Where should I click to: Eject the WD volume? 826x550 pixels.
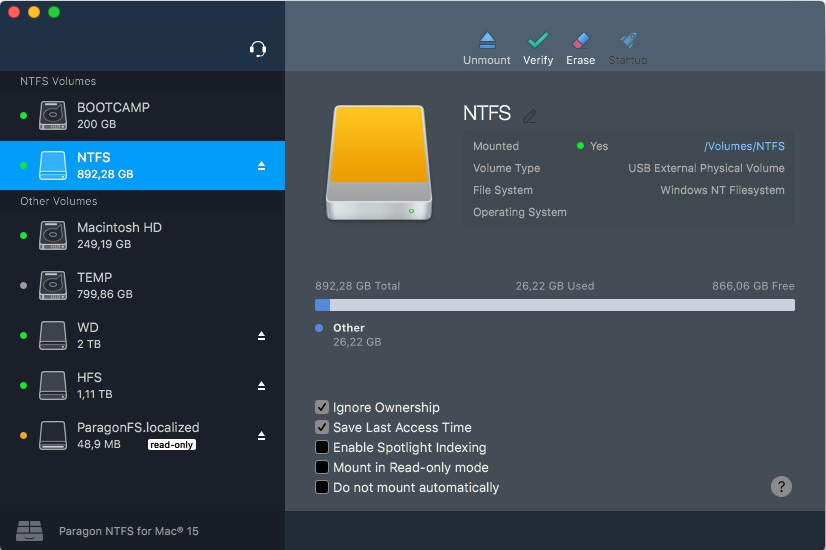click(261, 336)
